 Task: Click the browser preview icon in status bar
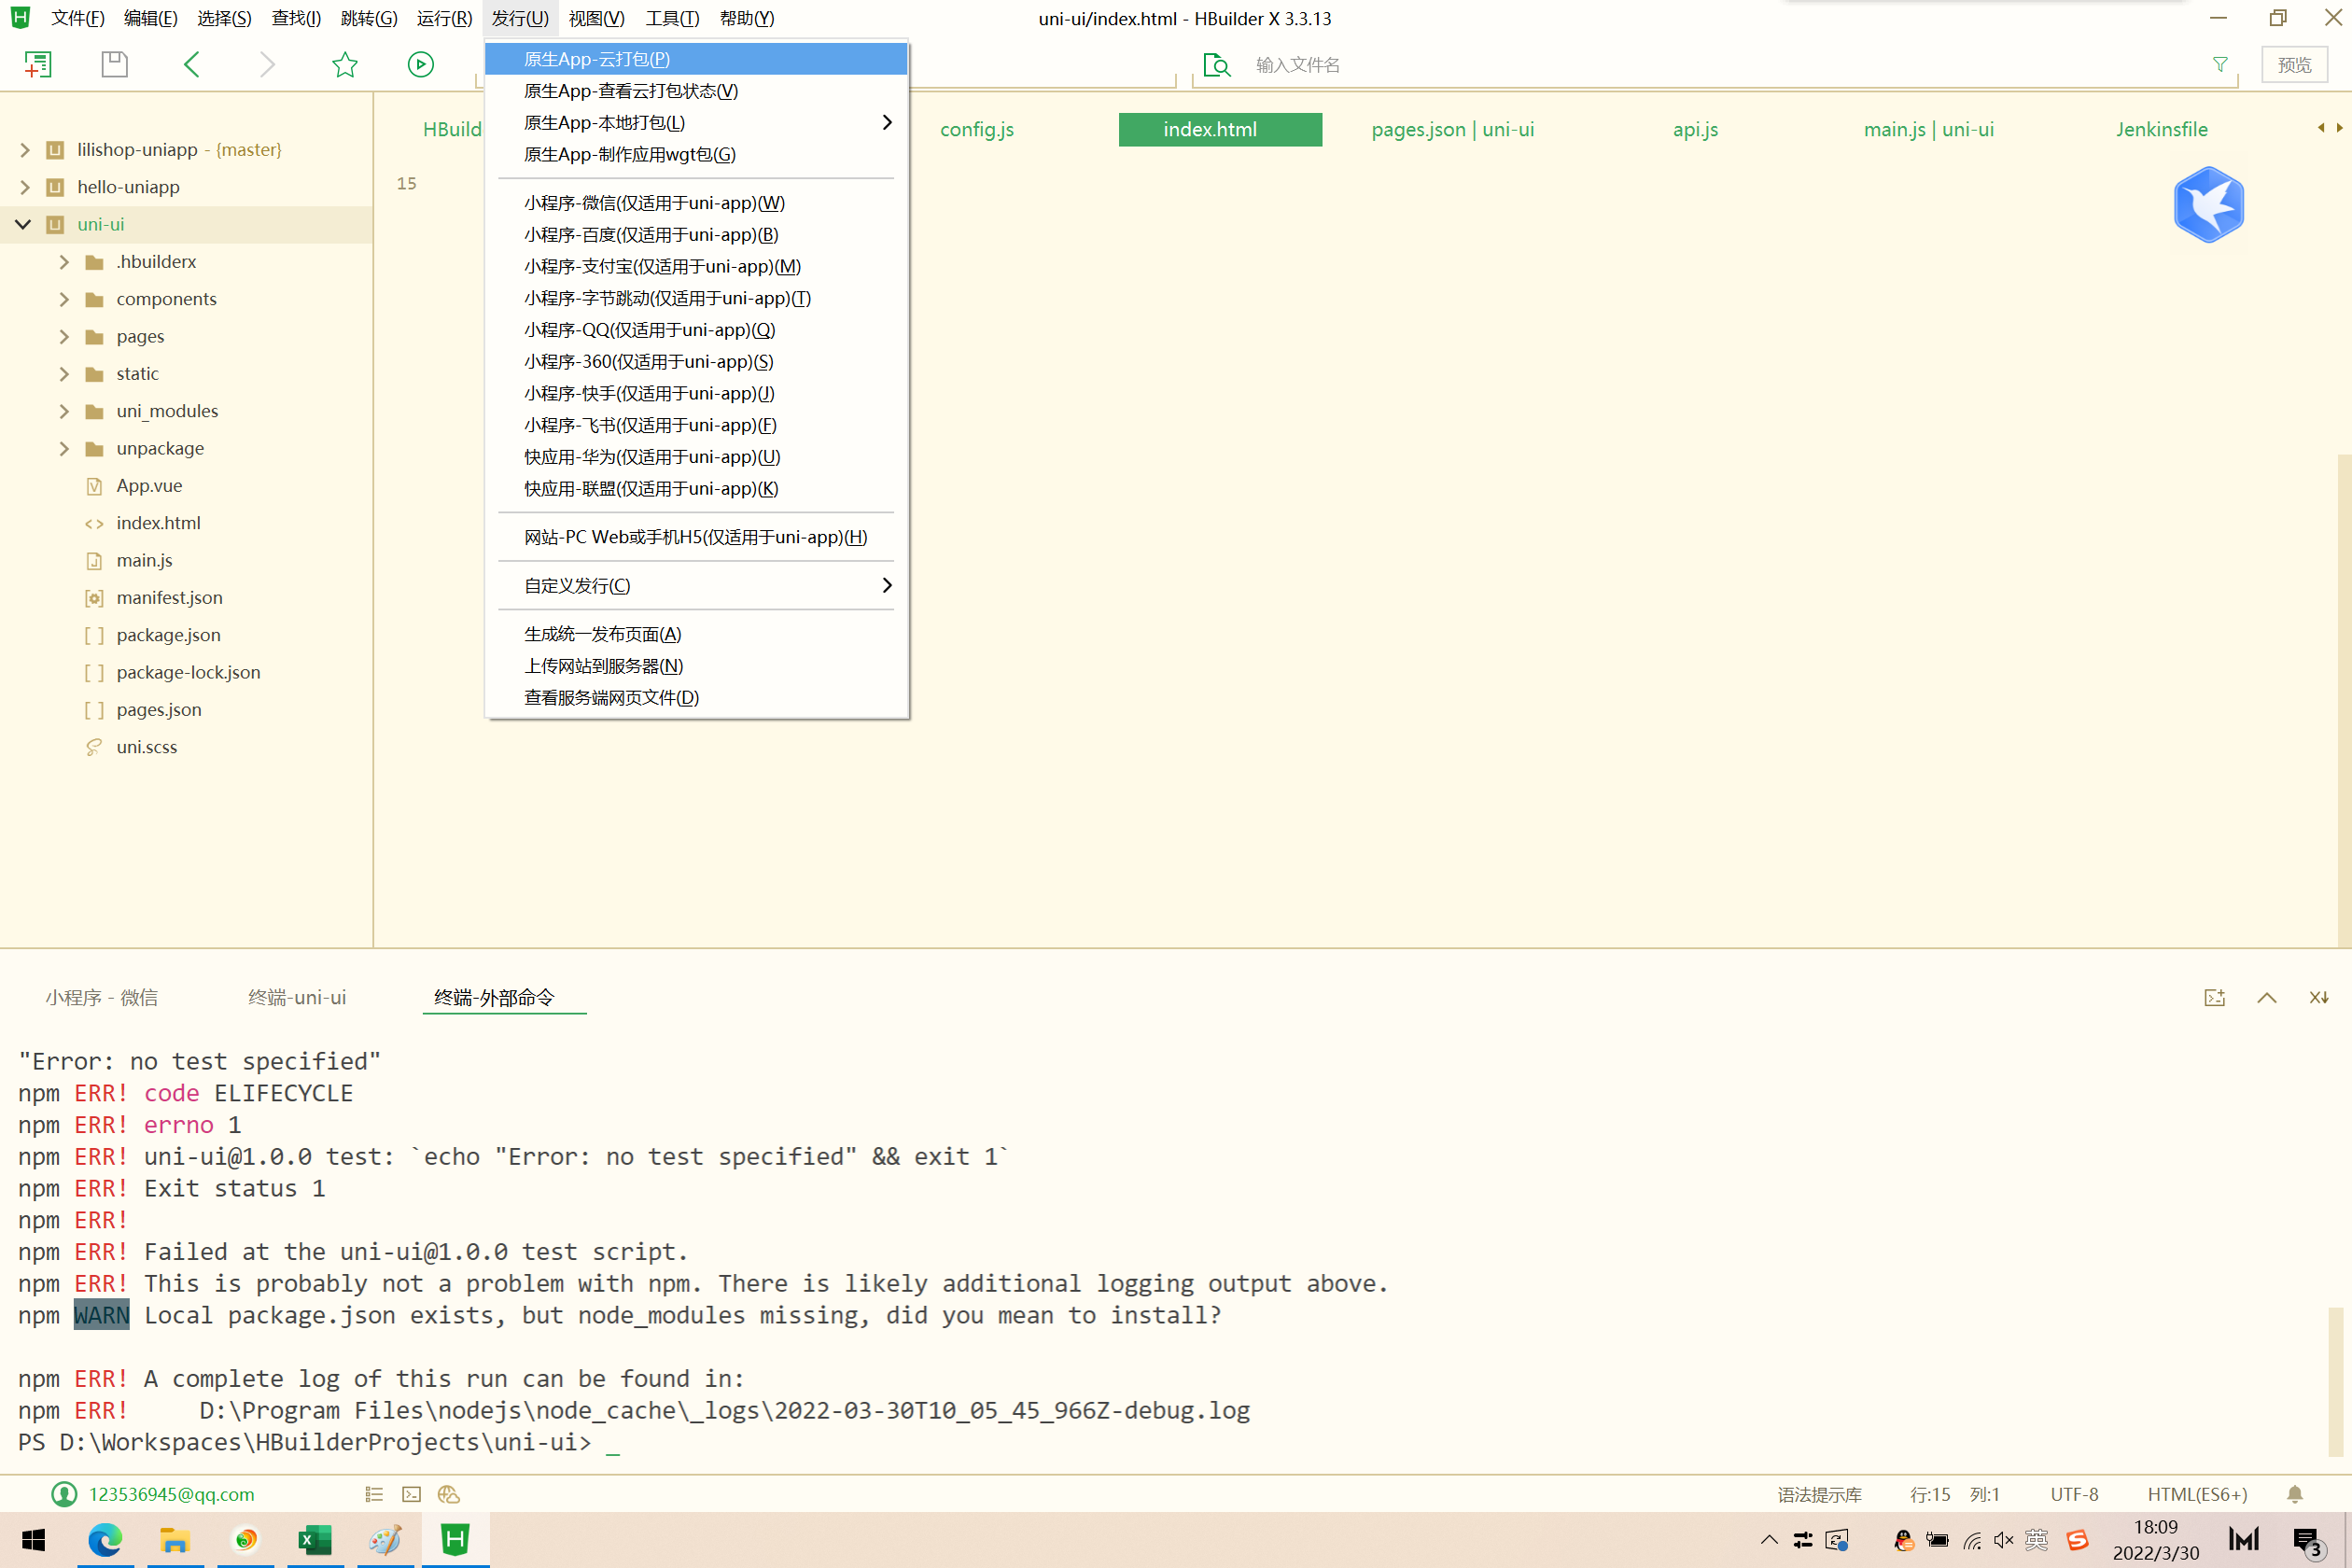pyautogui.click(x=449, y=1494)
